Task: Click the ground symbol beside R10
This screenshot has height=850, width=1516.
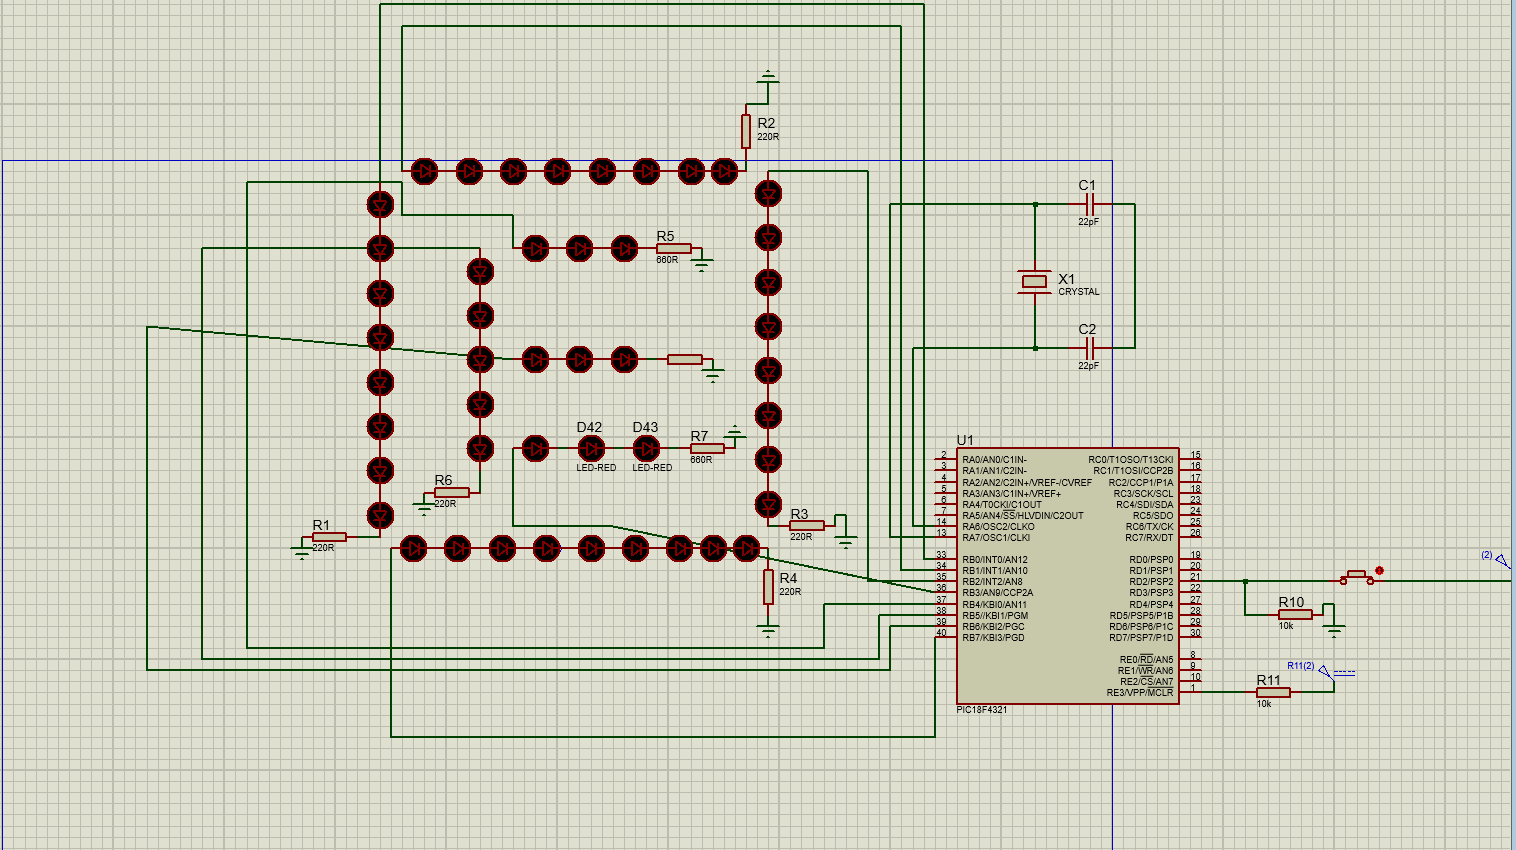Action: tap(1334, 630)
